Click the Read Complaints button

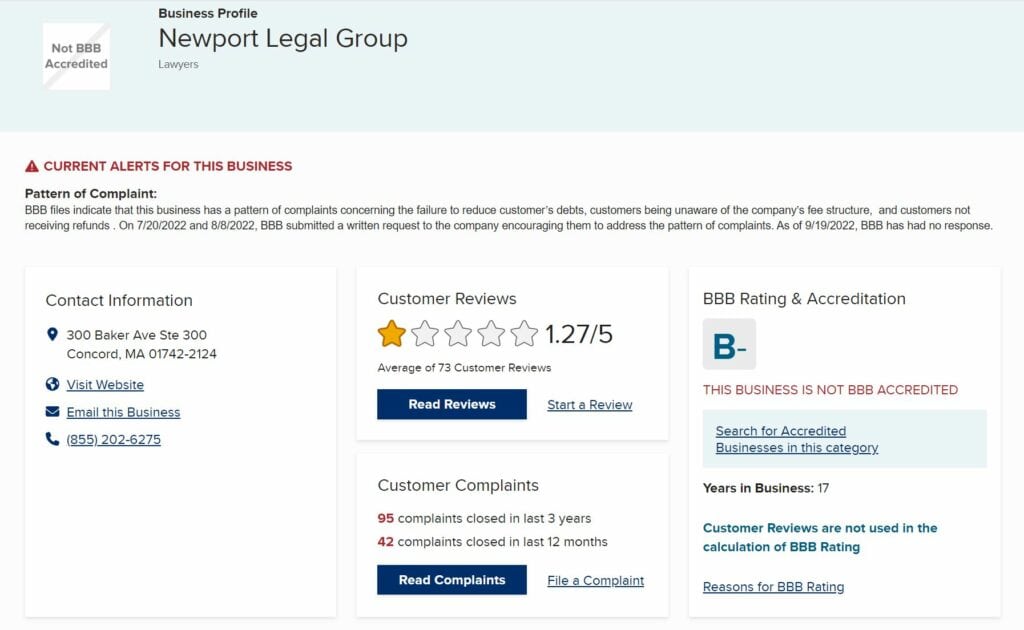(x=452, y=580)
